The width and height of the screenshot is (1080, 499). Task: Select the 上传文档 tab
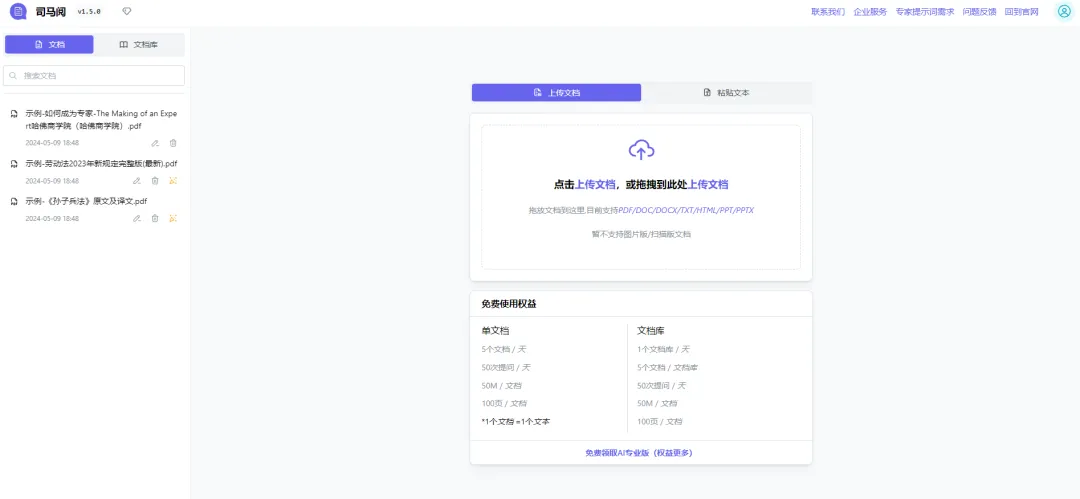(x=557, y=92)
